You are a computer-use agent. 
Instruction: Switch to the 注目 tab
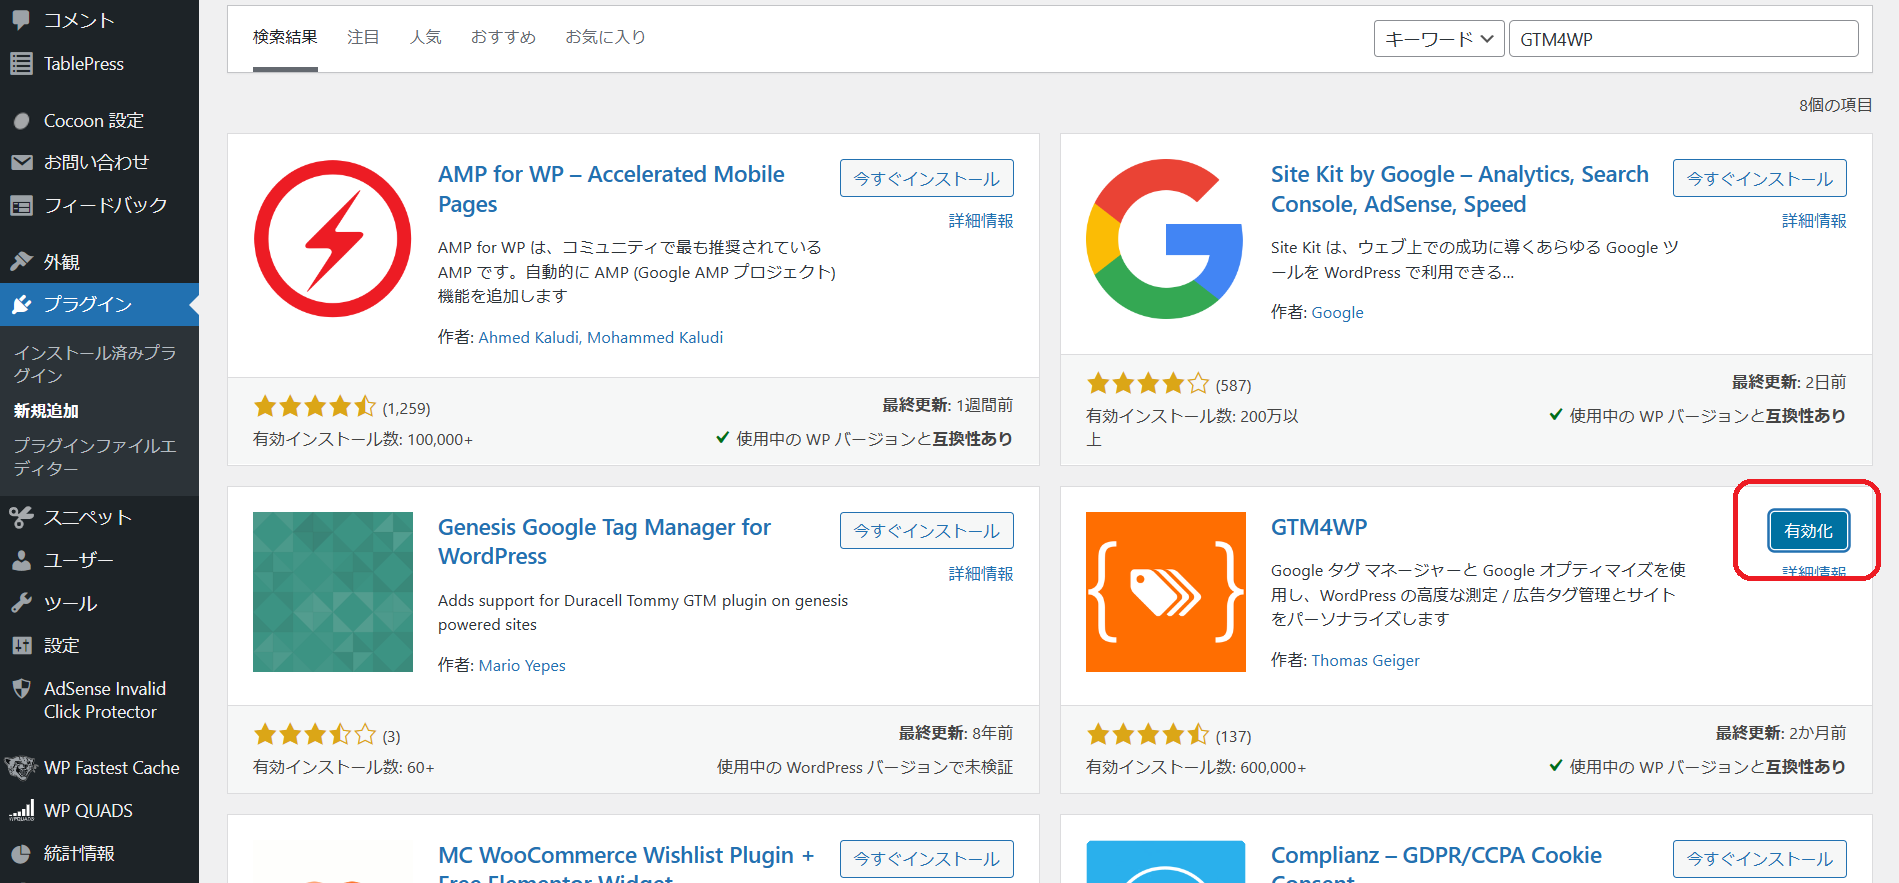363,37
